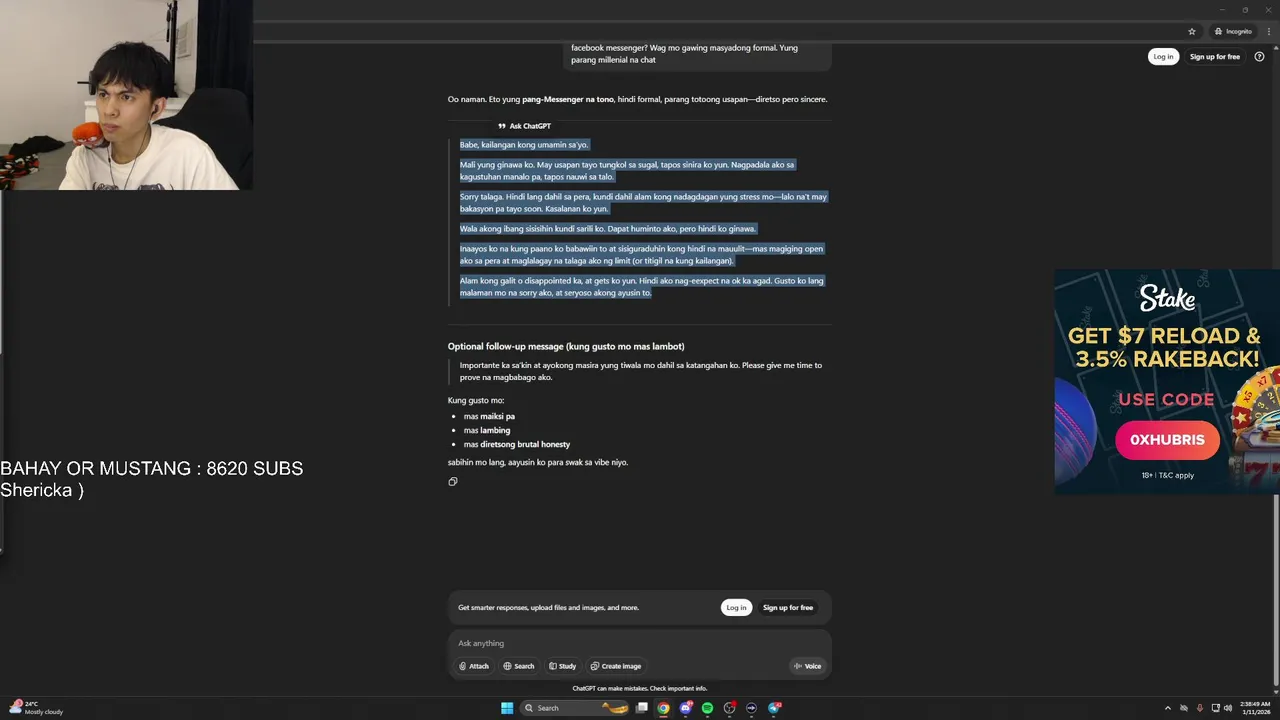Click Log in in the bottom banner
The image size is (1280, 720).
point(736,607)
